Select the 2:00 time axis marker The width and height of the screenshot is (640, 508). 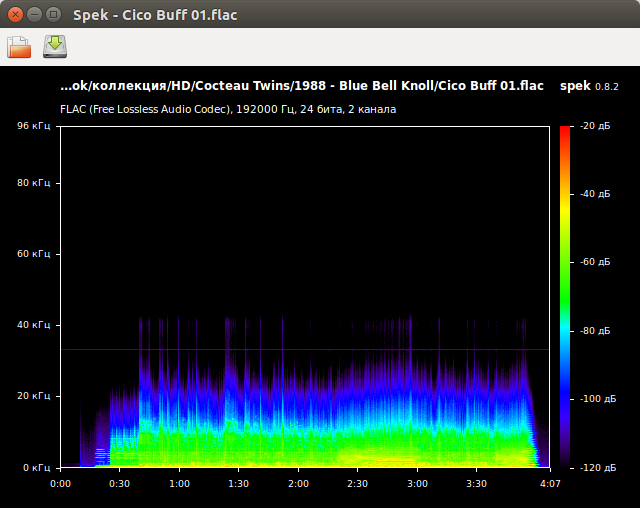(298, 483)
